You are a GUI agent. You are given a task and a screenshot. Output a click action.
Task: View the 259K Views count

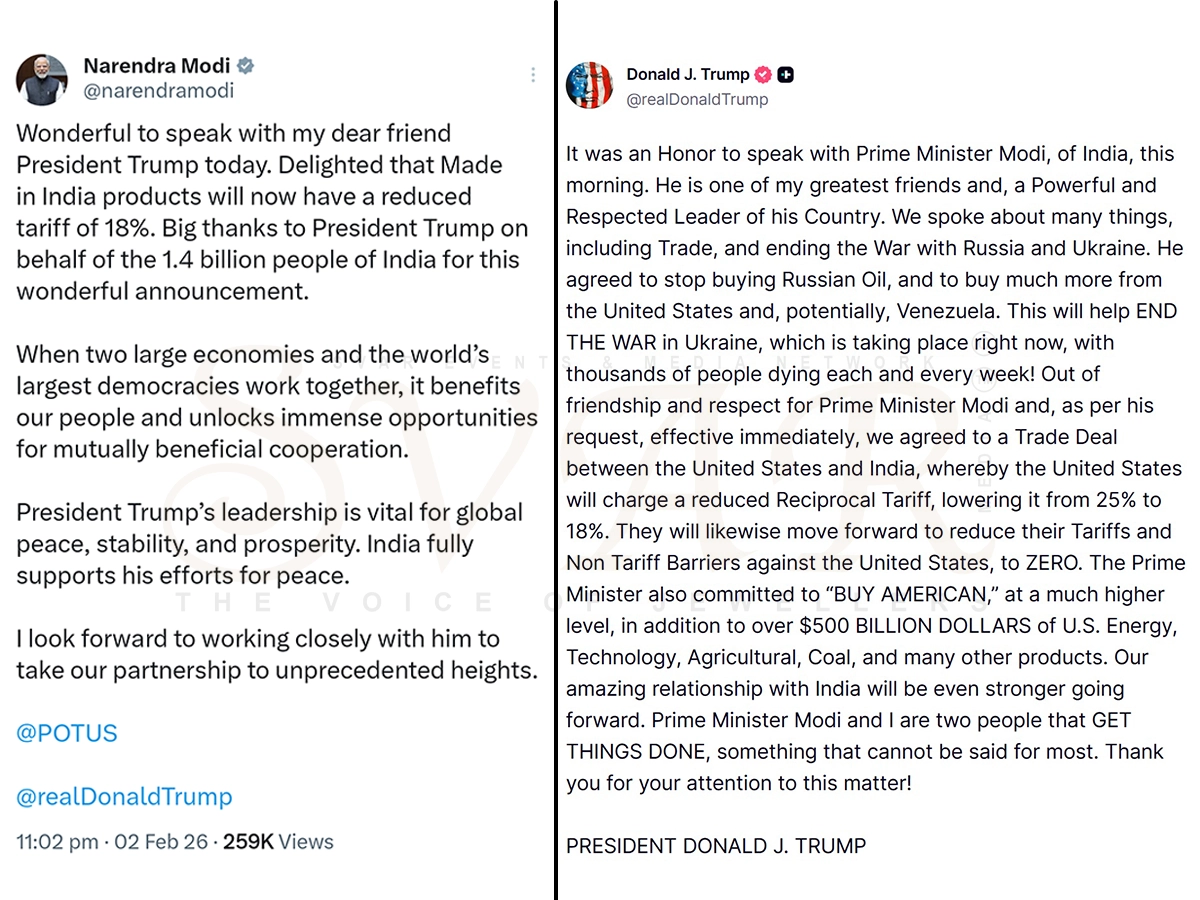pos(278,842)
